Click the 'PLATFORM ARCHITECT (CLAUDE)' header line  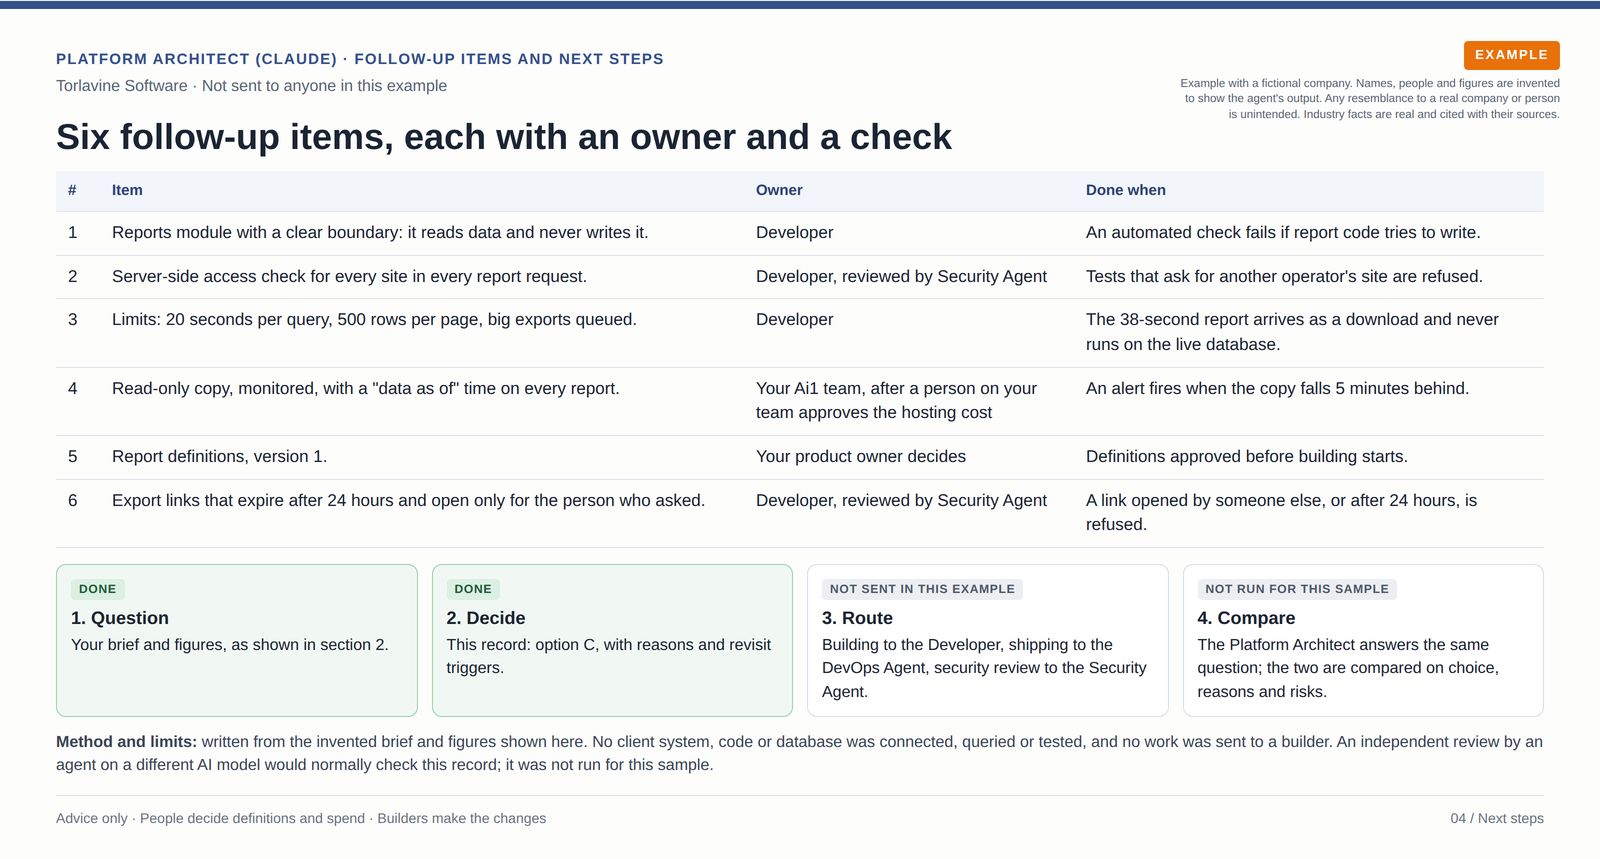(360, 59)
